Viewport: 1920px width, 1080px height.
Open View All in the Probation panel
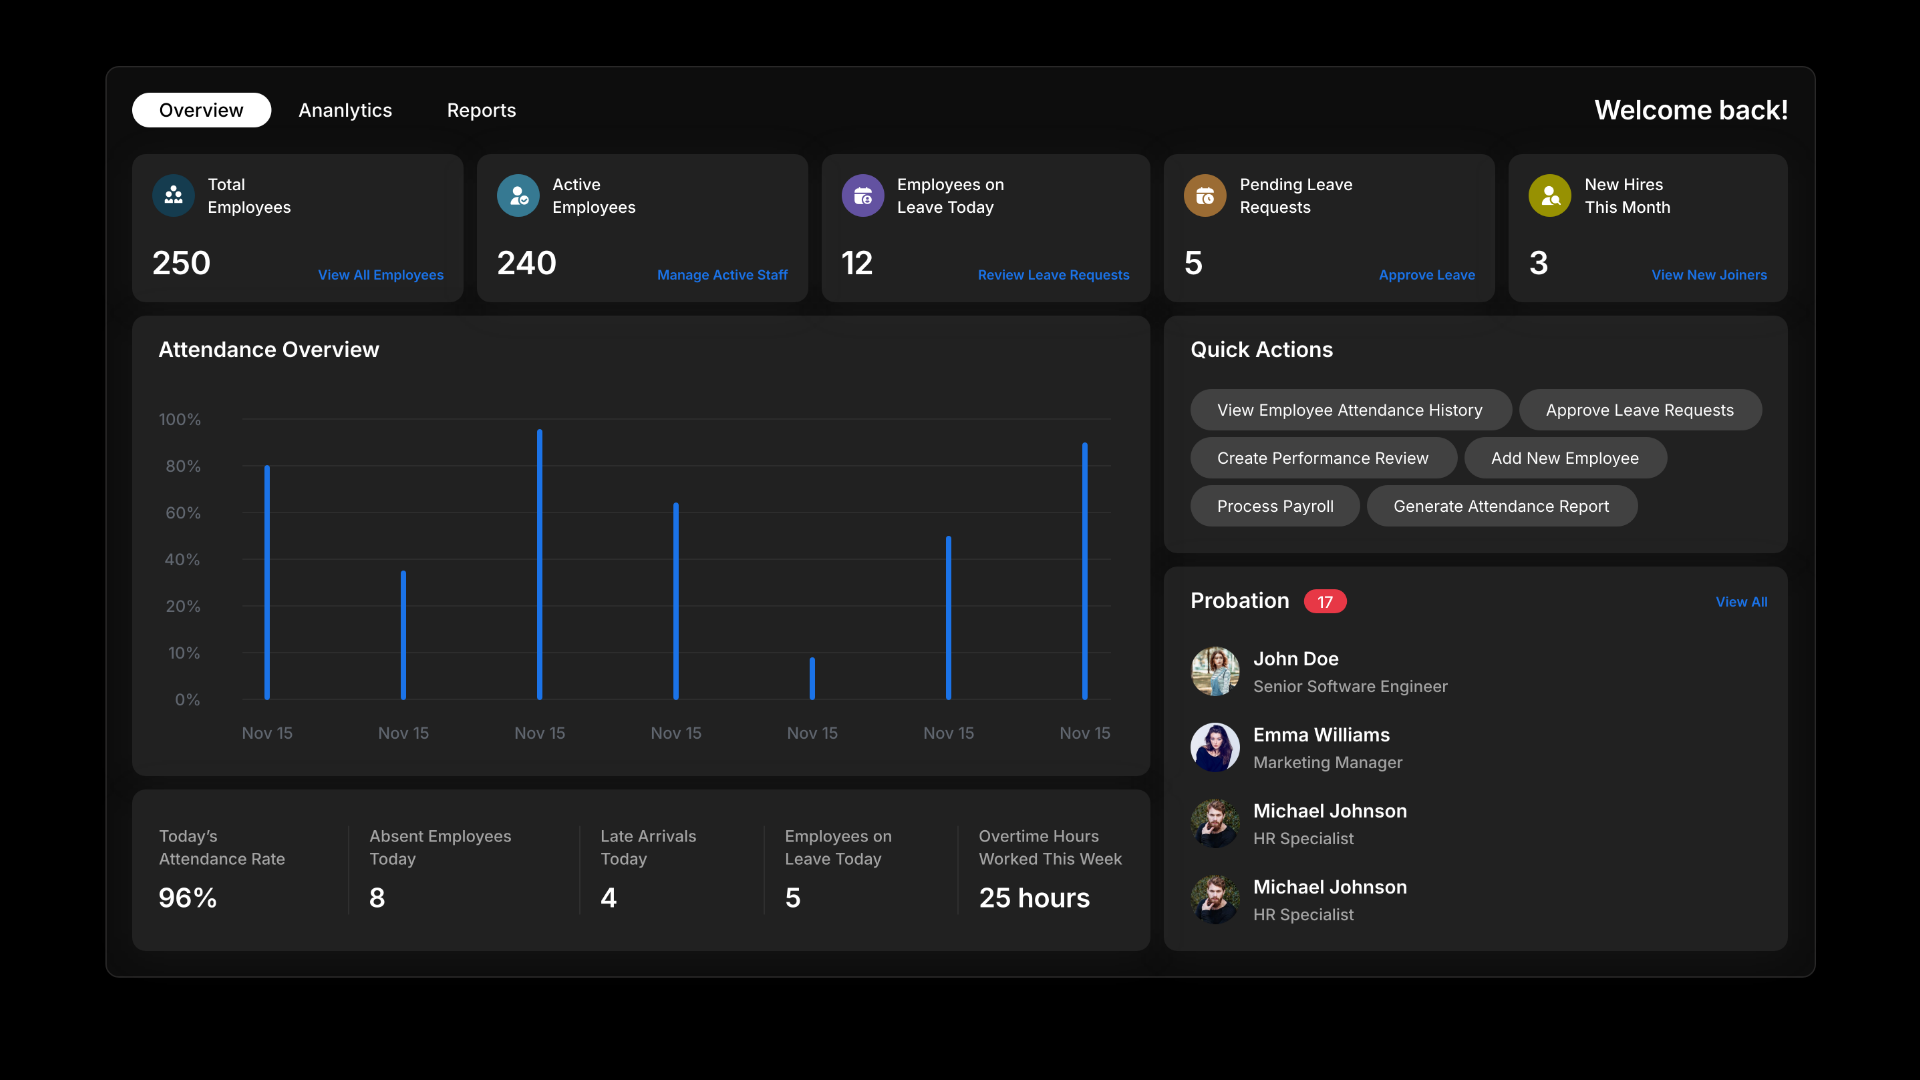1741,602
